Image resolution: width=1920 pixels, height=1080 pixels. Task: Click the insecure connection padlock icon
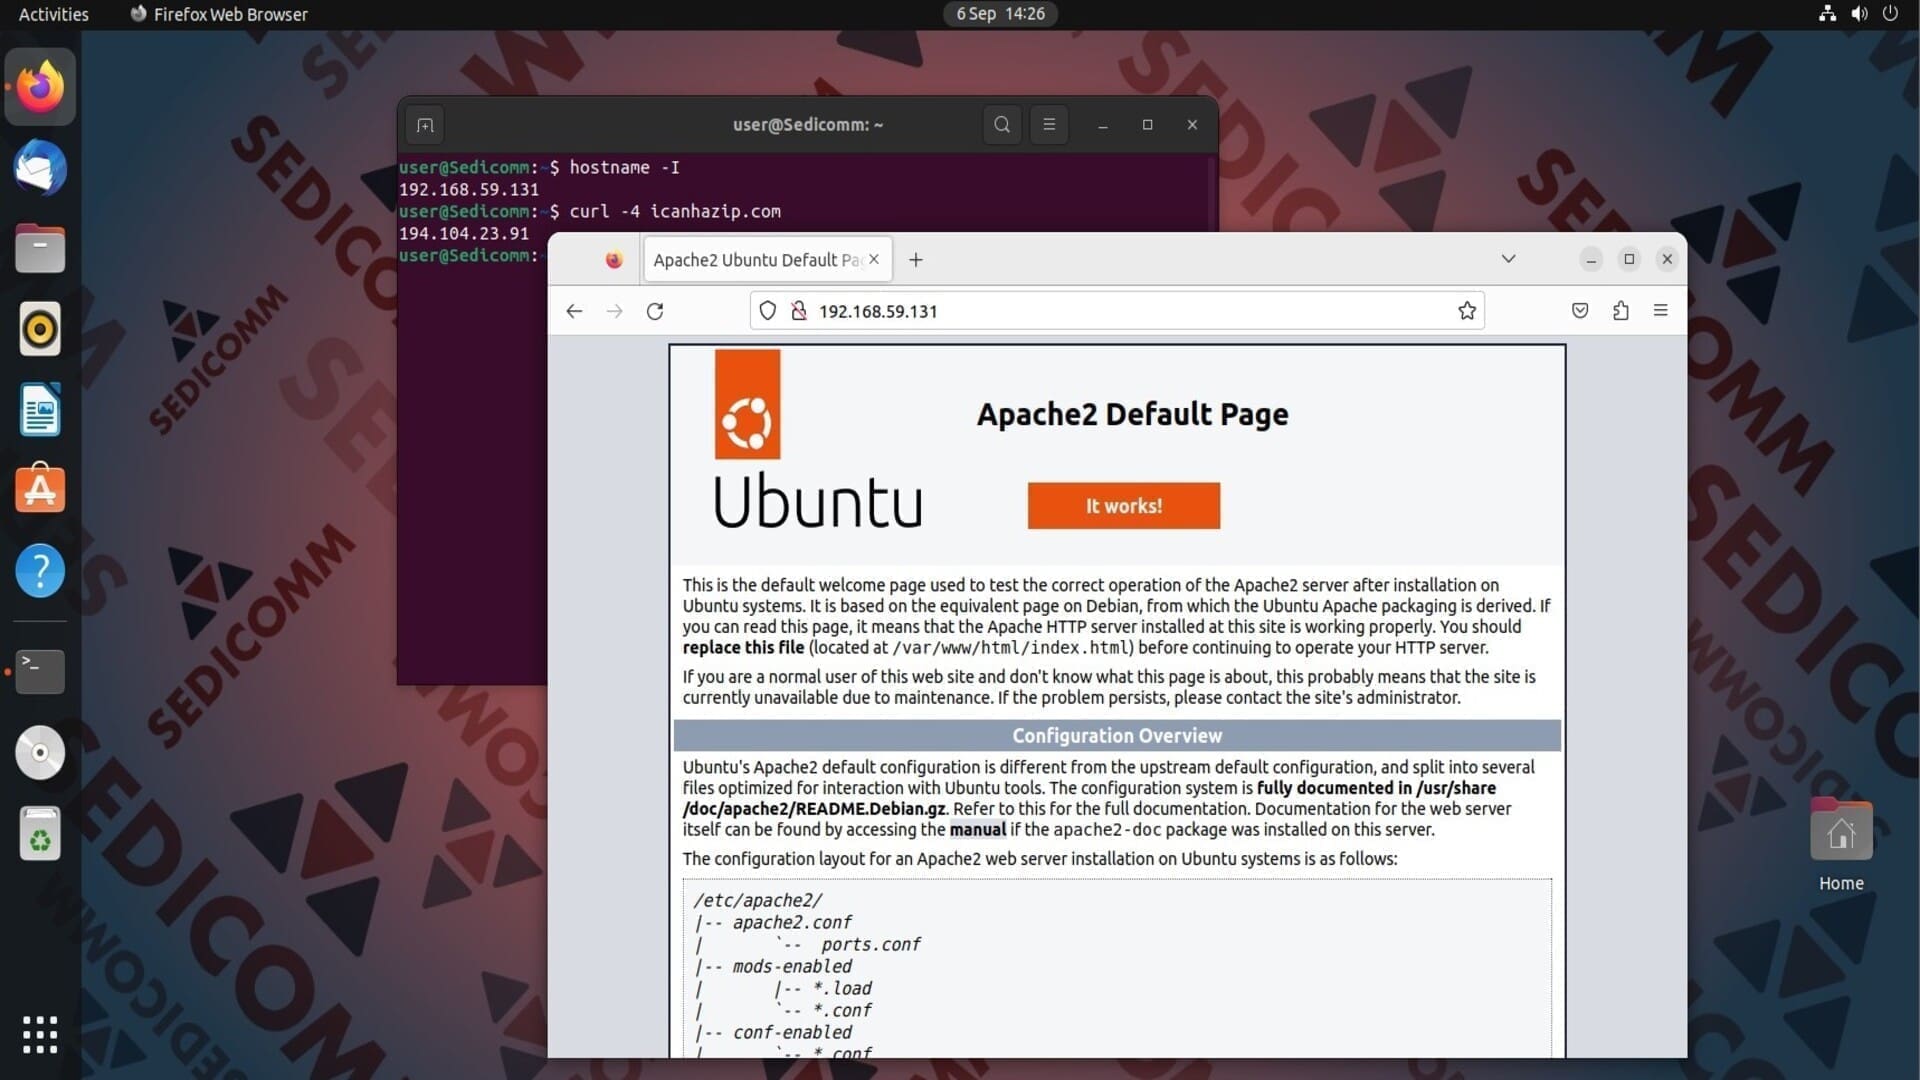(798, 311)
